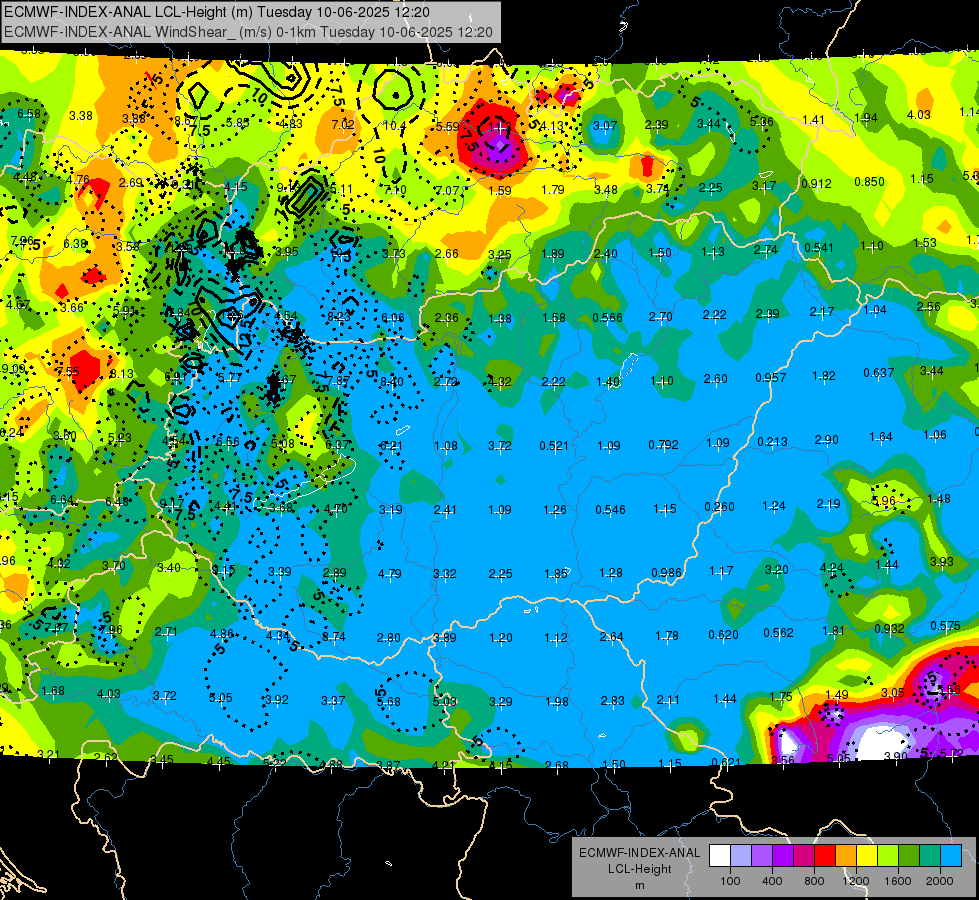Click the legend tick label 2000
979x900 pixels.
[x=940, y=881]
